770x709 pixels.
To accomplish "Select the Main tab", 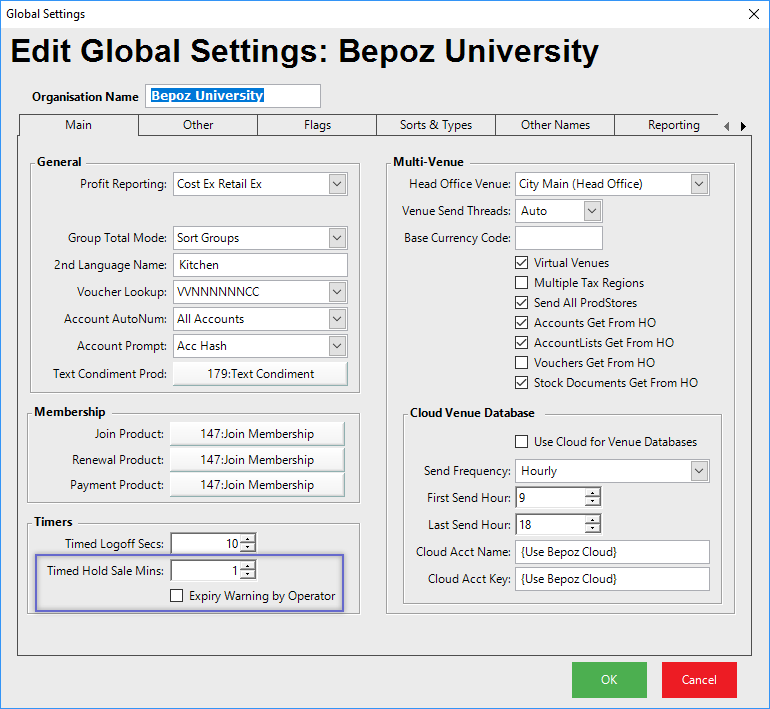I will (x=79, y=125).
